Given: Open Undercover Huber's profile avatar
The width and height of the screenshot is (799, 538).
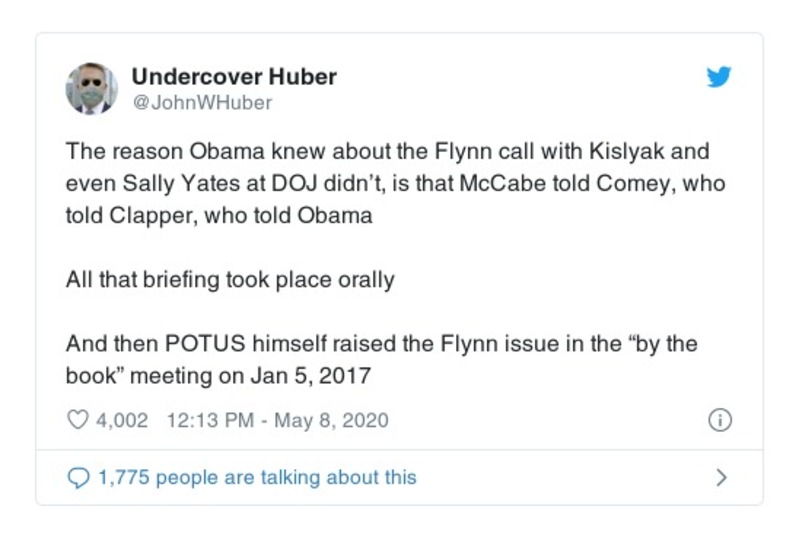Looking at the screenshot, I should [92, 89].
